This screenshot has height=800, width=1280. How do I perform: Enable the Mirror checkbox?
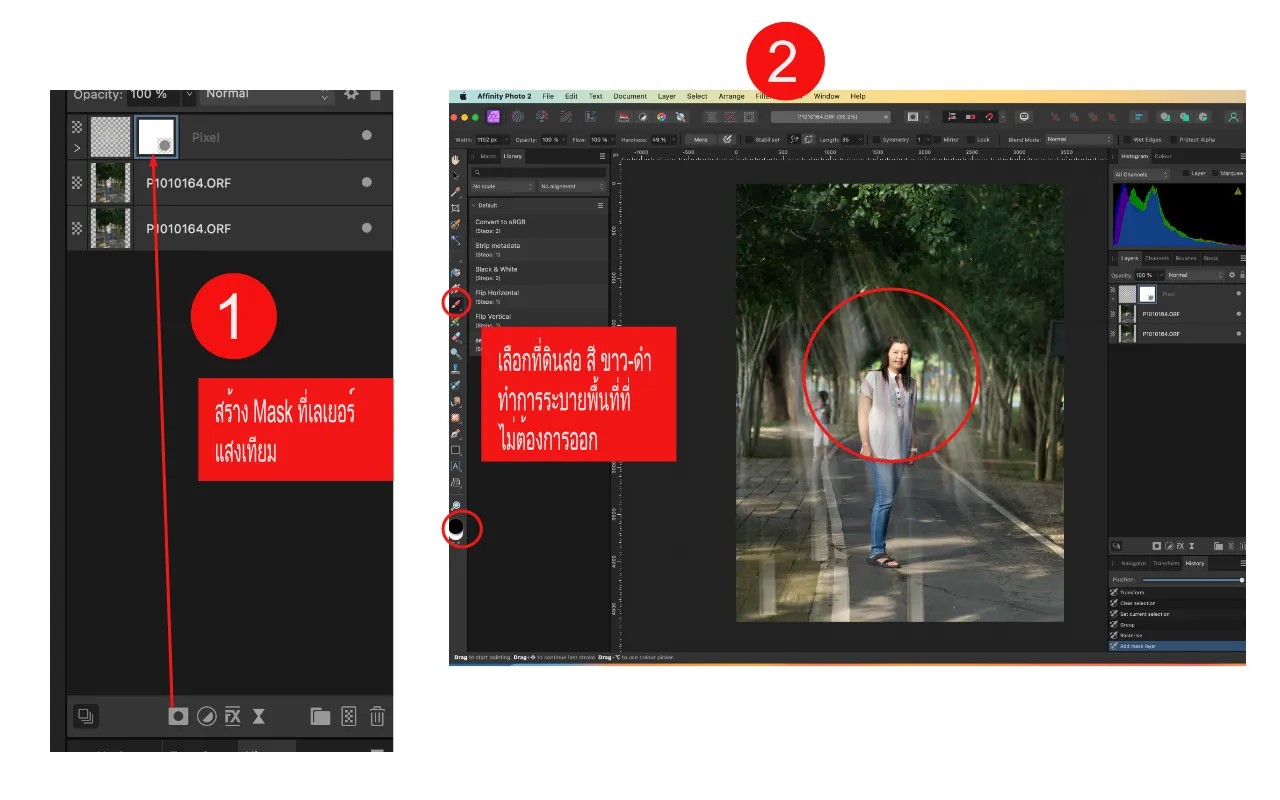(x=937, y=140)
